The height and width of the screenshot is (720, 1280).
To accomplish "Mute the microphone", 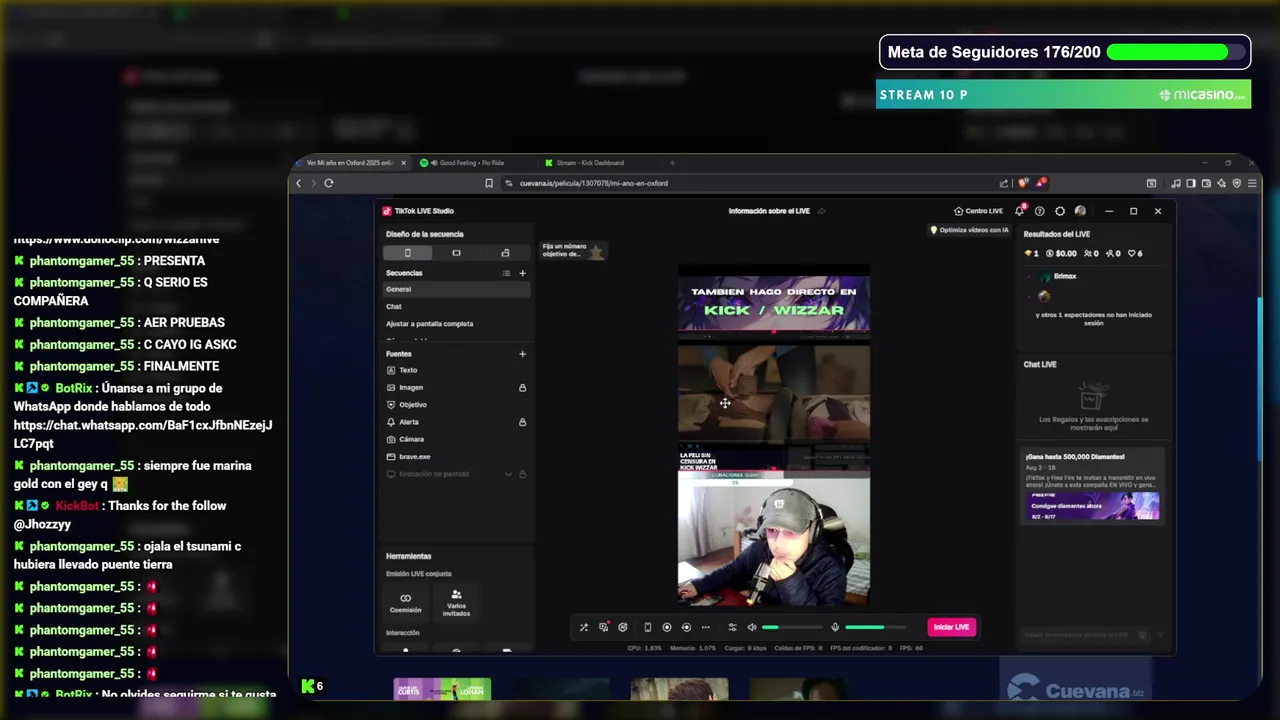I will [x=835, y=627].
